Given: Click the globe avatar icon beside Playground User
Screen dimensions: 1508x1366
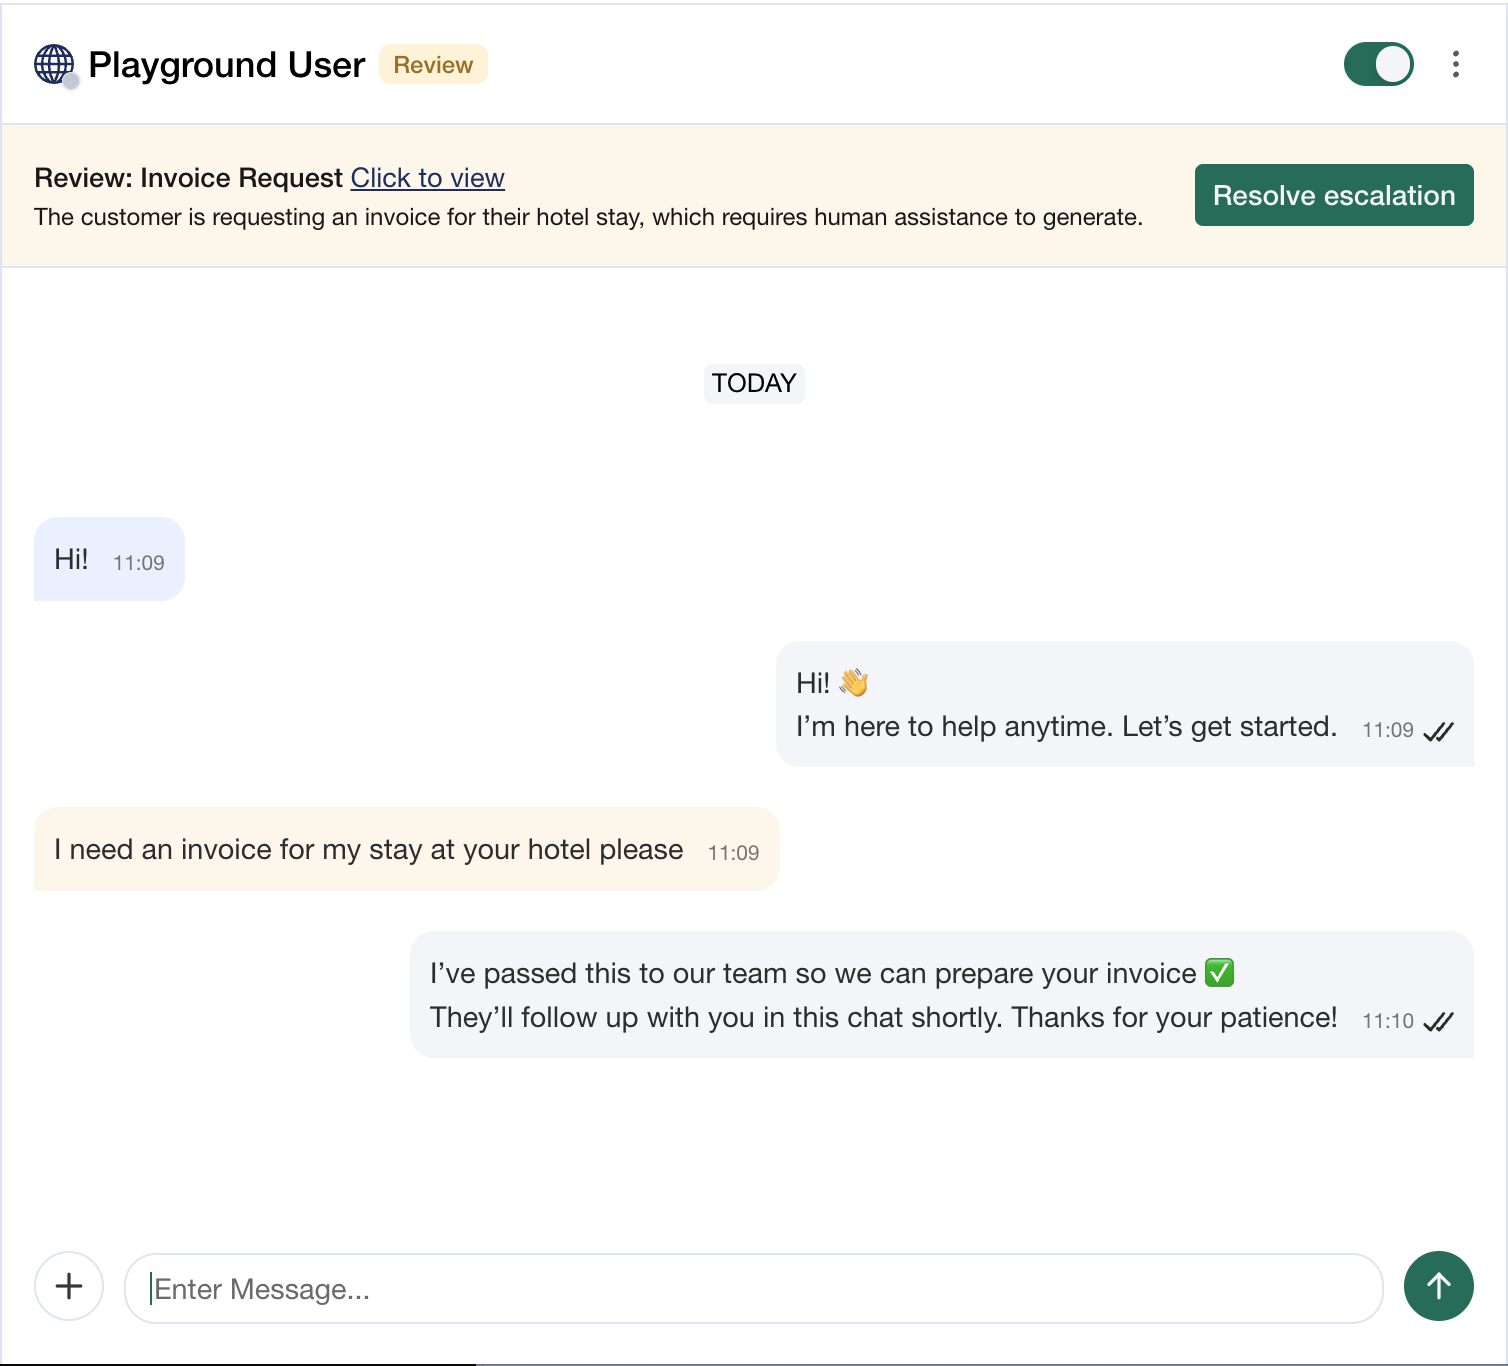Looking at the screenshot, I should [x=54, y=65].
